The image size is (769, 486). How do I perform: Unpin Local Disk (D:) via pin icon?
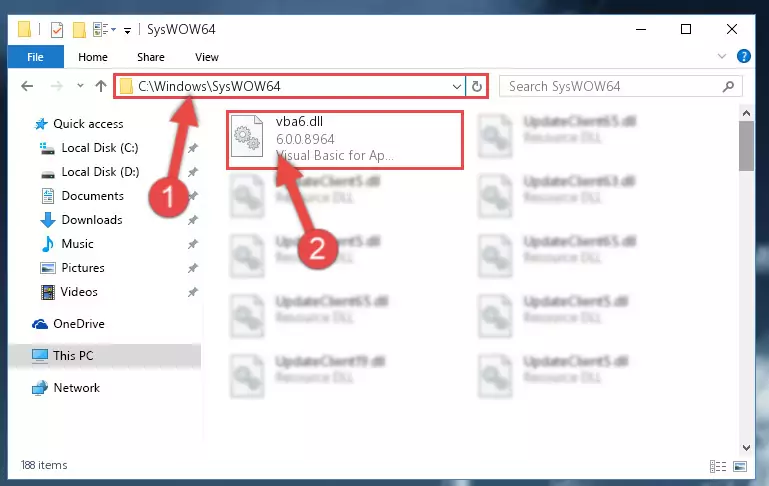193,172
